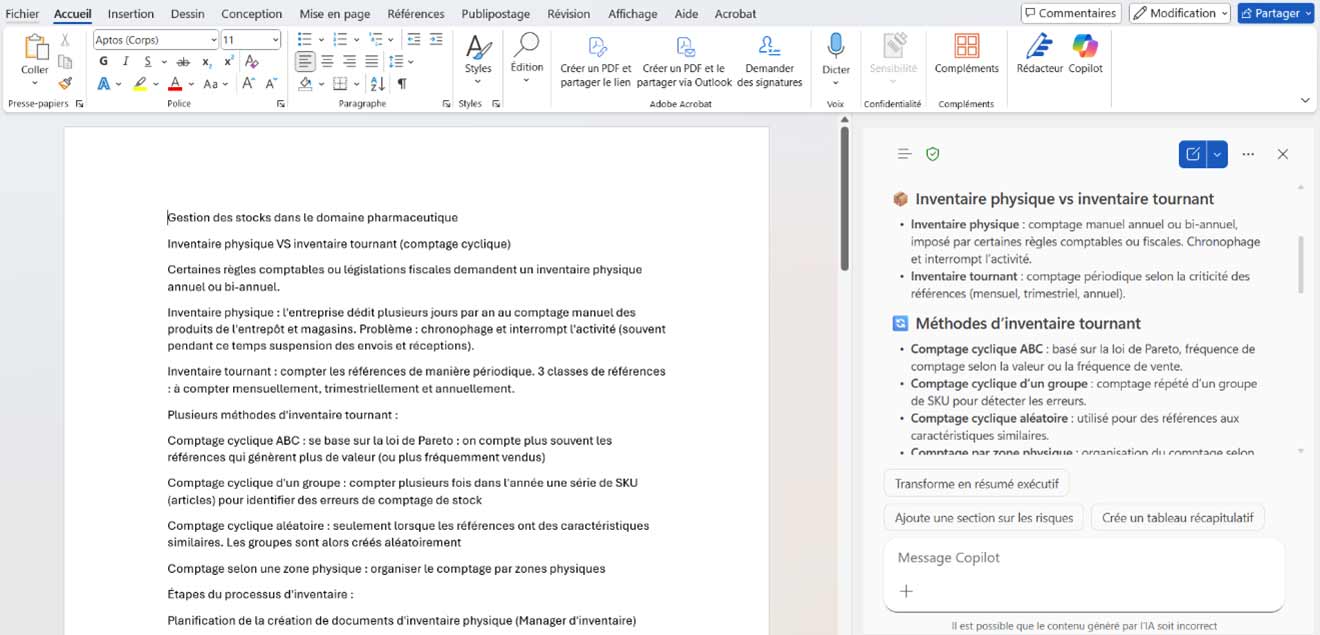Click the format painter brush icon
Screen dimensions: 1320x635
click(65, 84)
